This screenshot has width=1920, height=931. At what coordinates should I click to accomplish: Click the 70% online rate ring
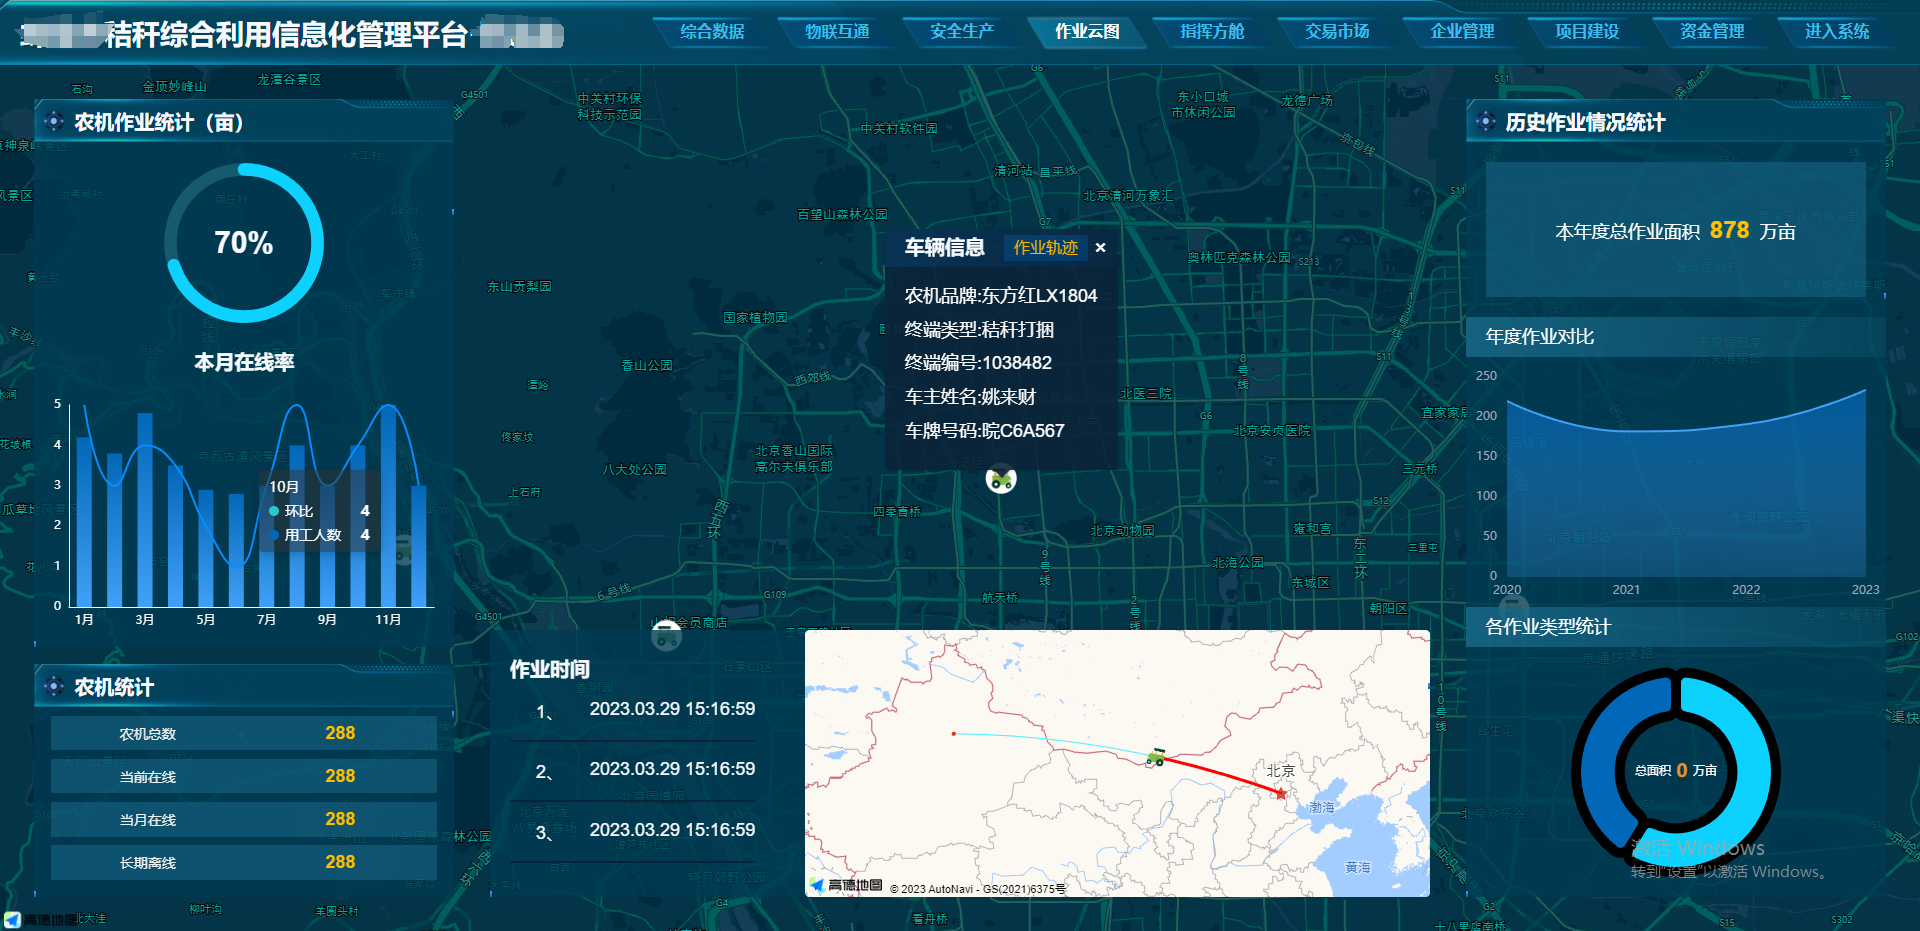(x=244, y=243)
